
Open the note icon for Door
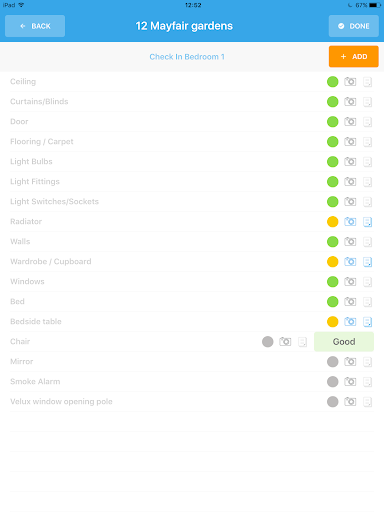(x=367, y=122)
